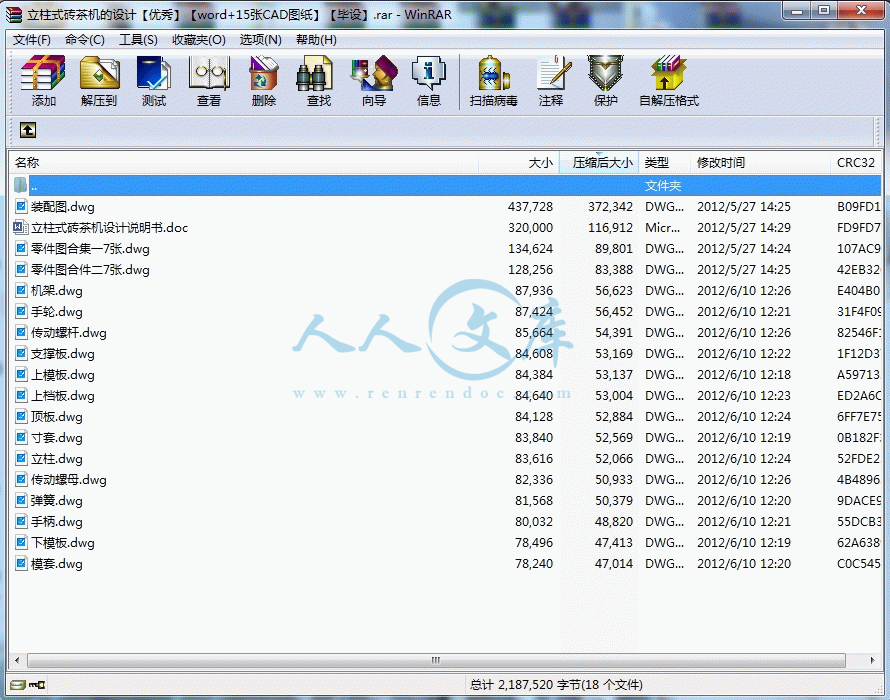The image size is (890, 700).
Task: Click the 测试 (Test) toolbar icon
Action: click(154, 73)
